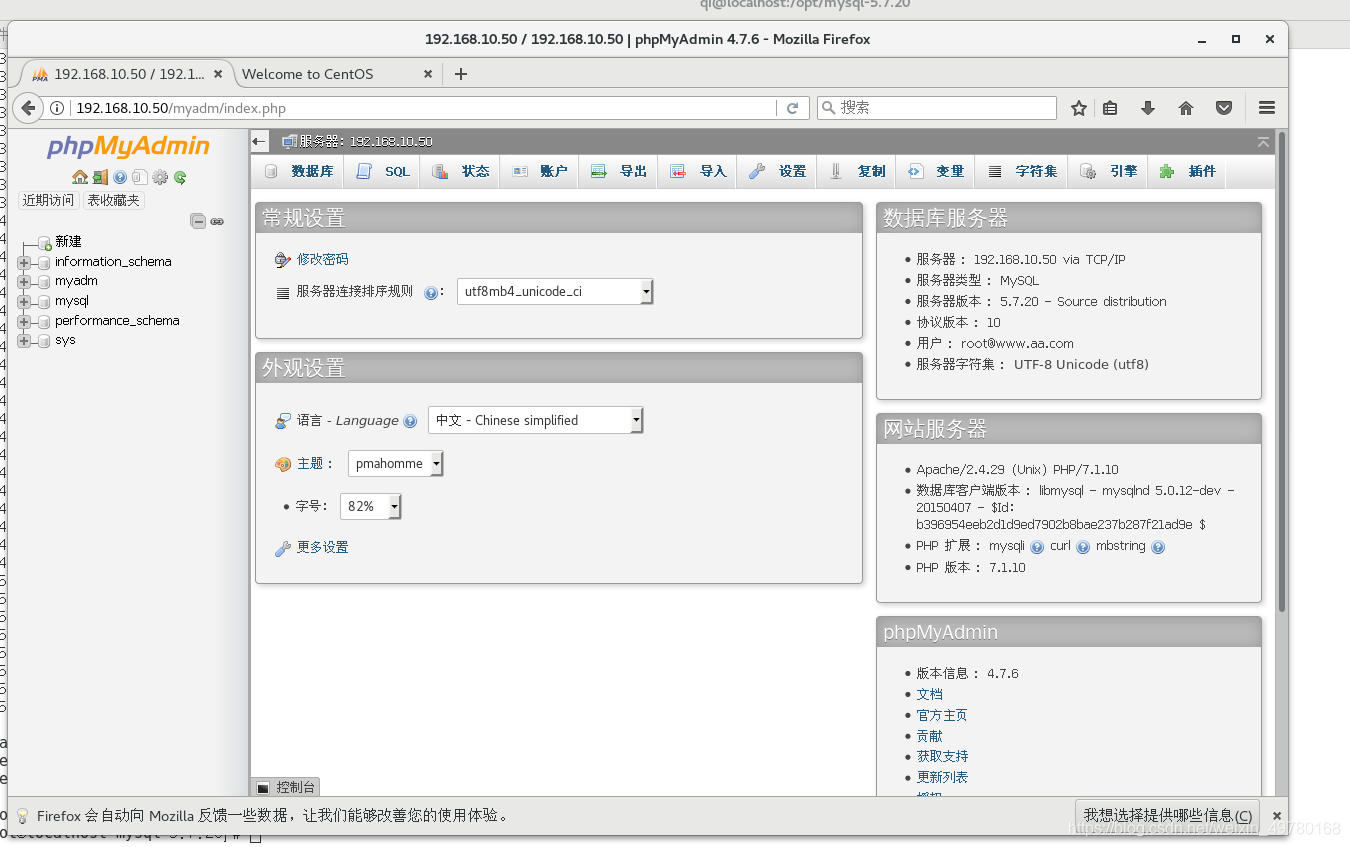Click help icon next to Language label
Image resolution: width=1350 pixels, height=847 pixels.
tap(410, 421)
